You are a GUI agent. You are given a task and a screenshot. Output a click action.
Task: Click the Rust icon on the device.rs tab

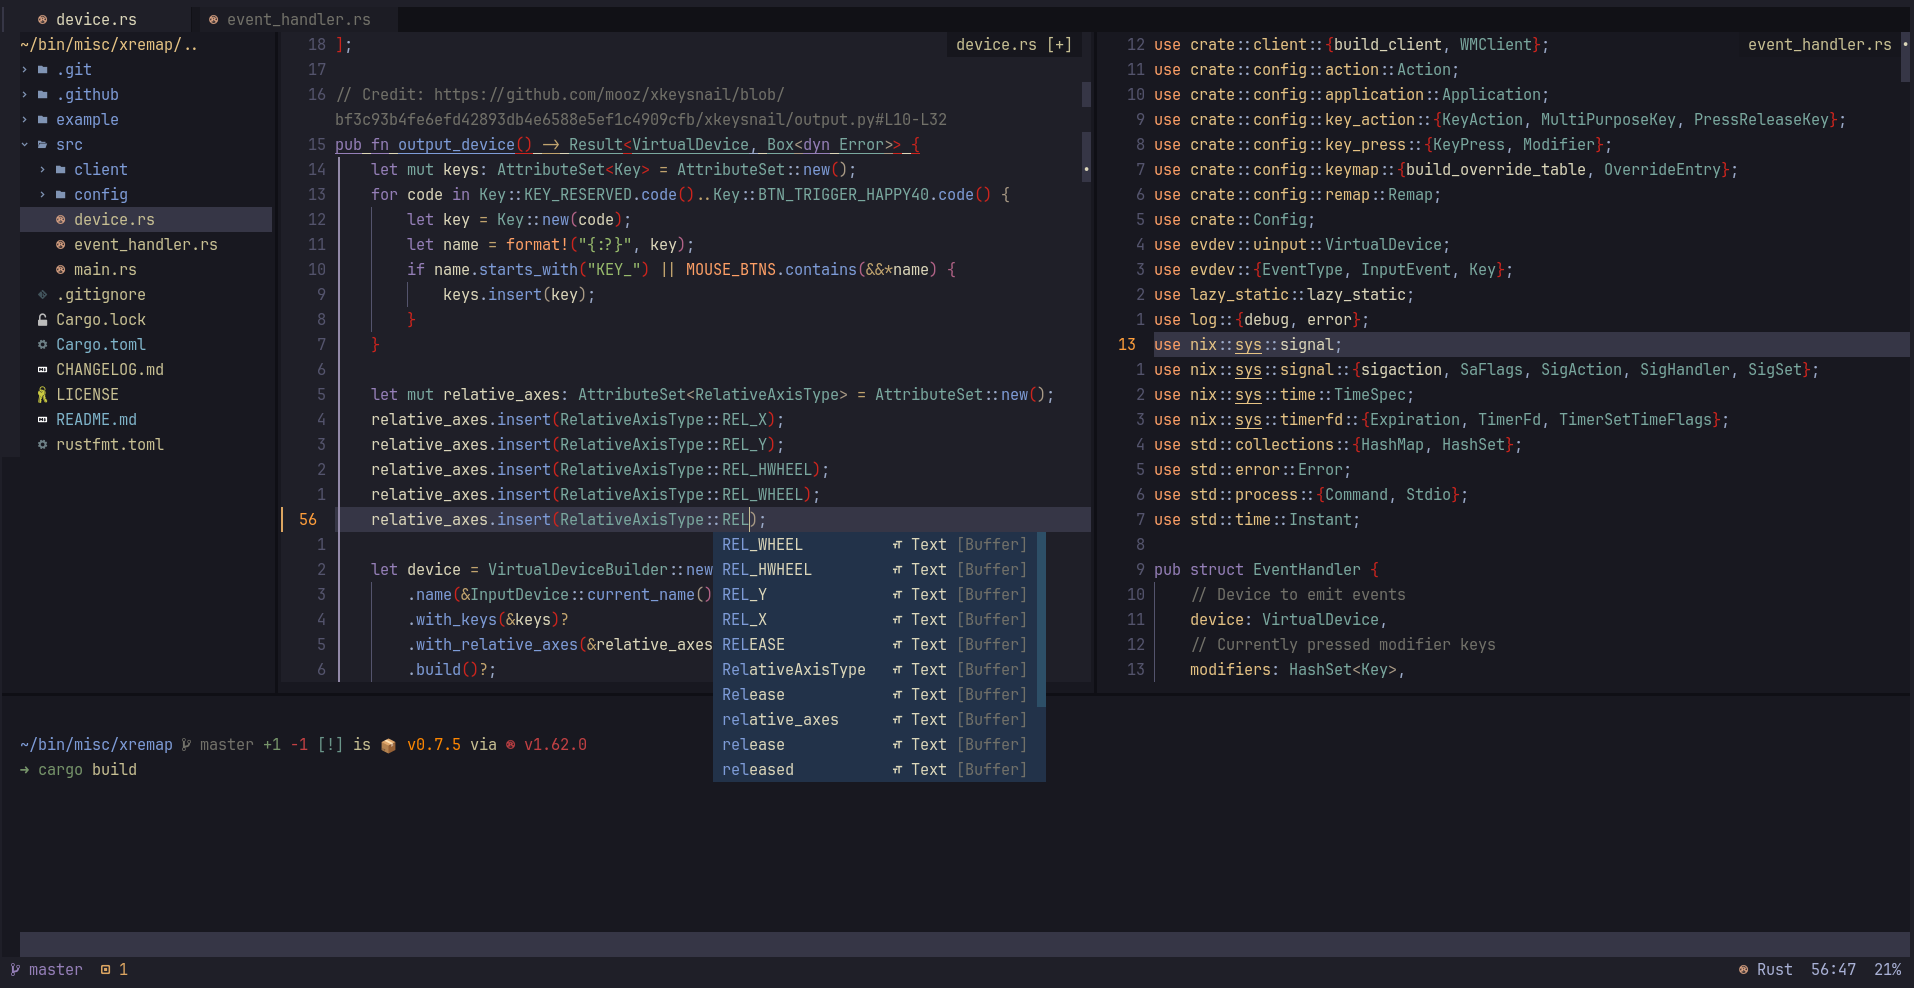coord(42,19)
